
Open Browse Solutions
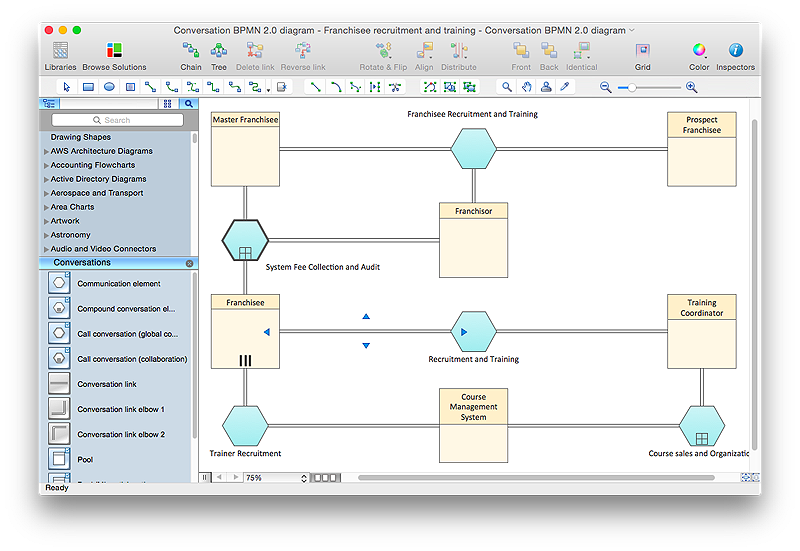click(114, 56)
